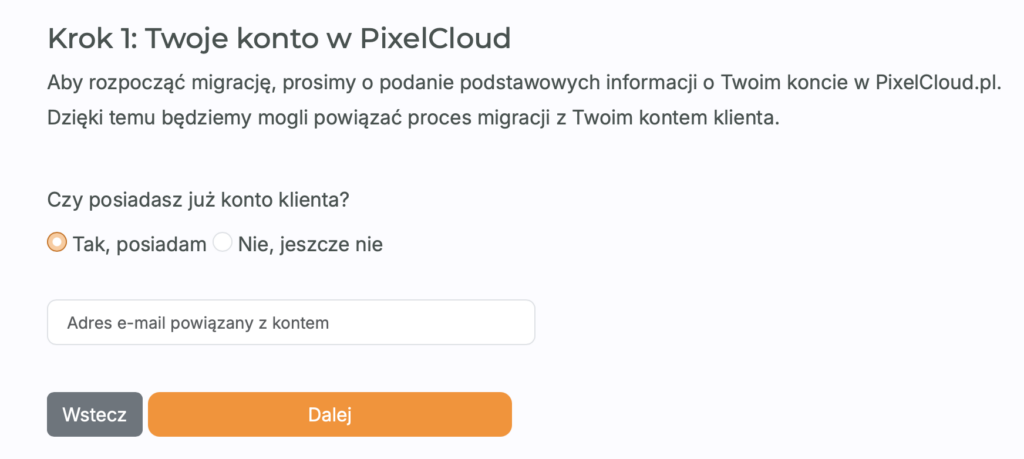Click the "Nie, jeszcze nie" label text
This screenshot has width=1024, height=459.
click(310, 244)
